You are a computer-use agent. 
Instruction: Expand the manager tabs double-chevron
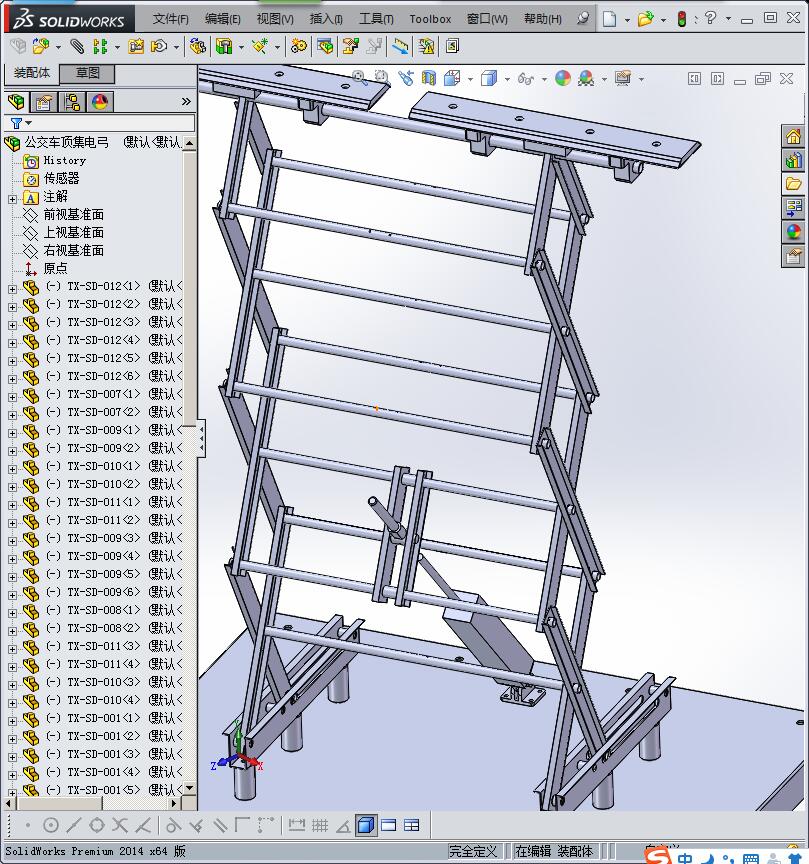186,101
